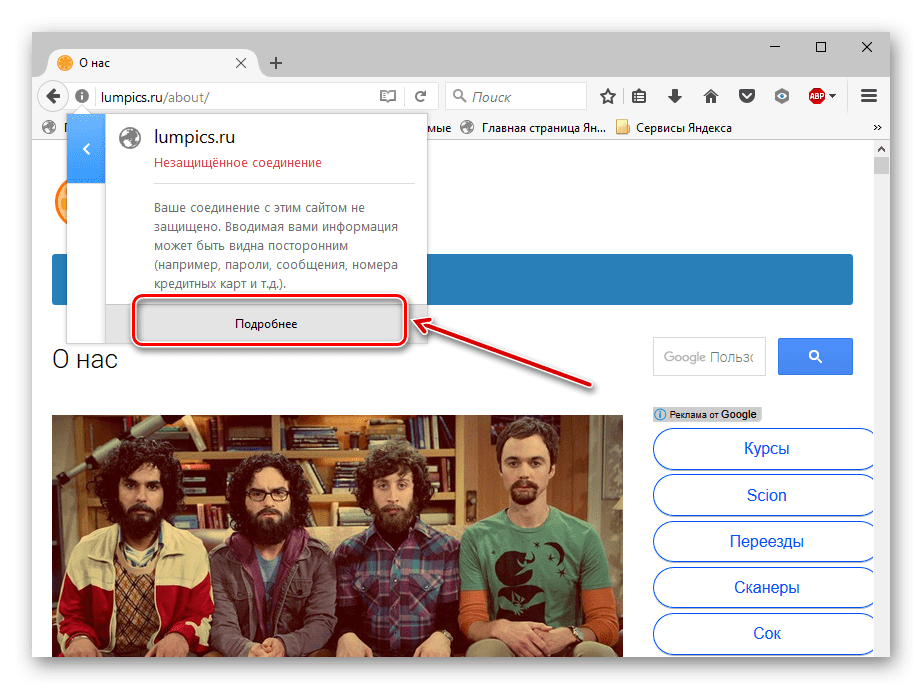Reload the page with the refresh icon

coord(420,96)
